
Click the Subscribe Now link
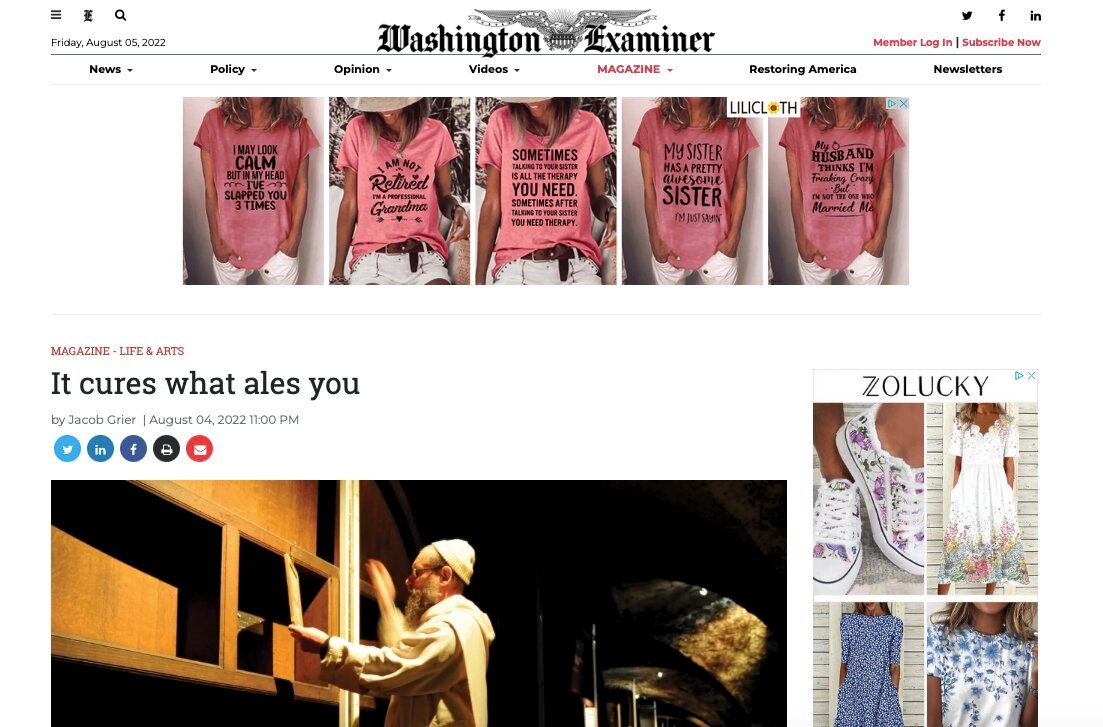[x=1001, y=42]
